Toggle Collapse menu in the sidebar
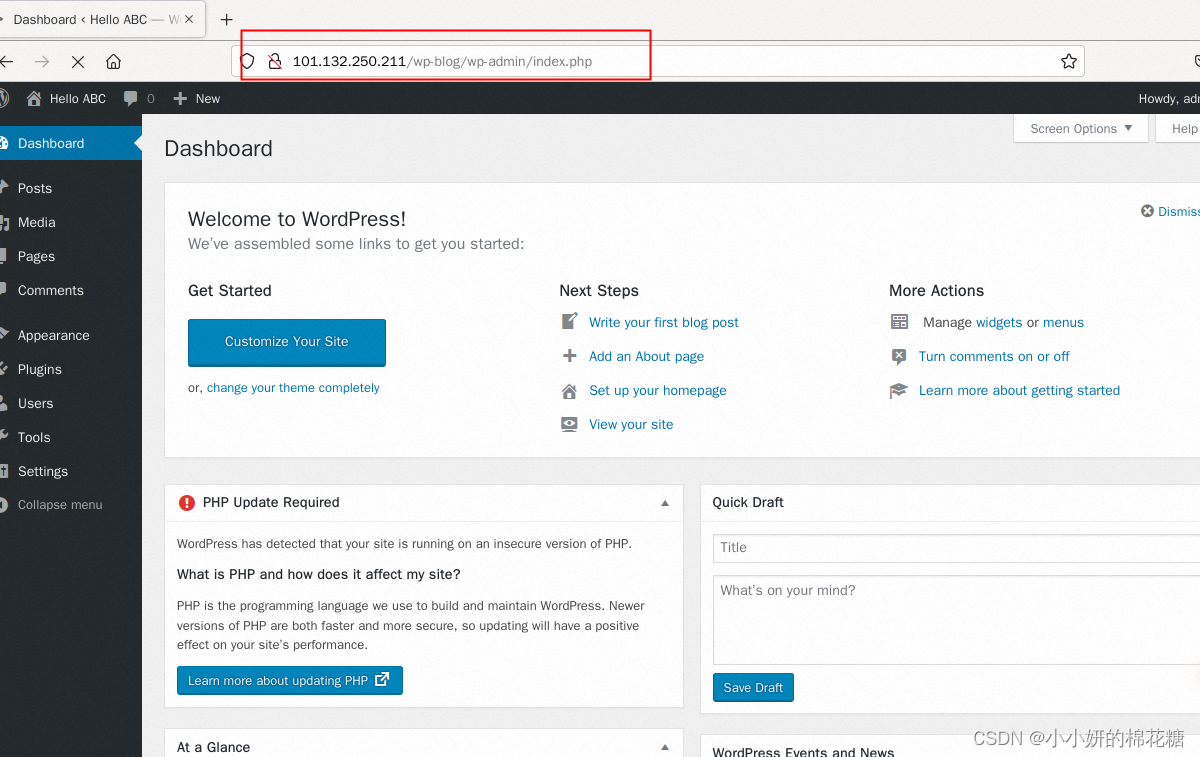This screenshot has height=757, width=1200. click(x=62, y=505)
